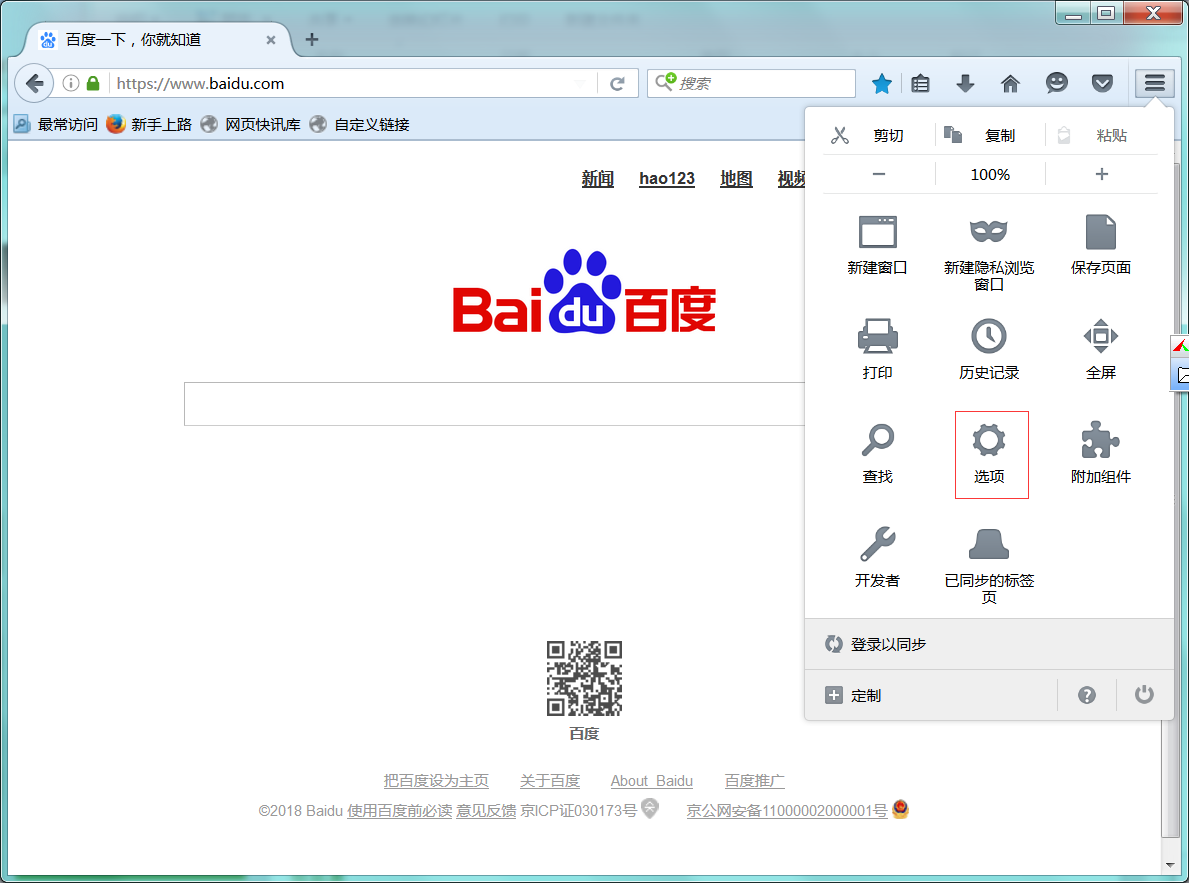Open 查找 find in page

[877, 454]
